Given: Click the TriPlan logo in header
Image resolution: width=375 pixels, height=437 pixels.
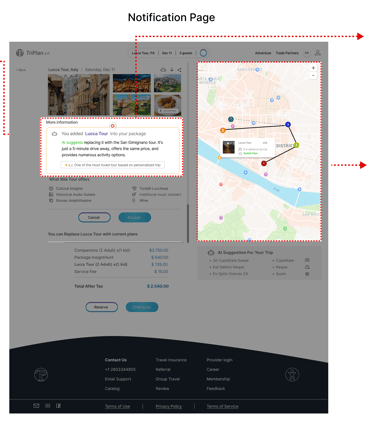Looking at the screenshot, I should click(33, 53).
